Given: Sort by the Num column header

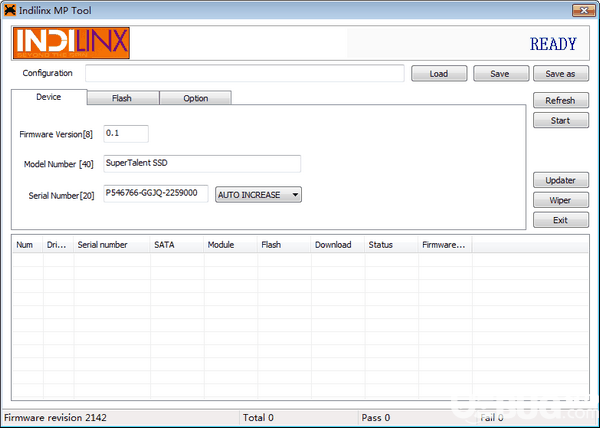Looking at the screenshot, I should coord(28,245).
